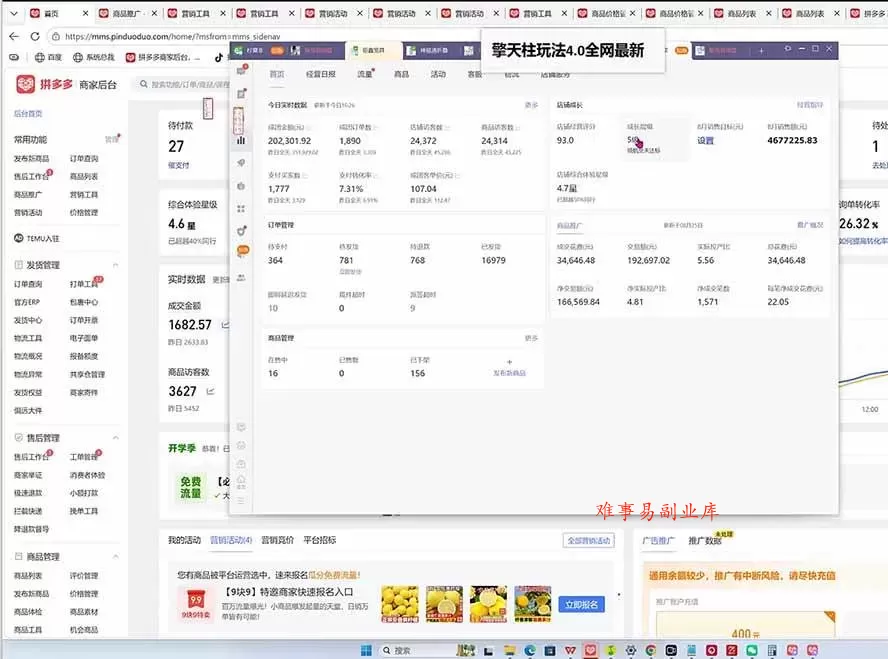Image resolution: width=888 pixels, height=659 pixels.
Task: Click the 设置 link for monthly sales target
Action: point(705,140)
